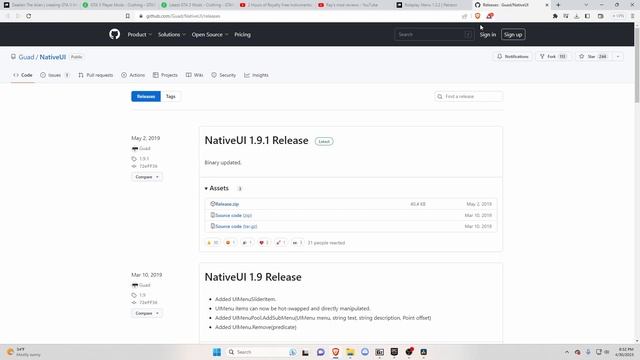The image size is (640, 360).
Task: Open the 1.9.1 tag link
Action: [x=144, y=158]
